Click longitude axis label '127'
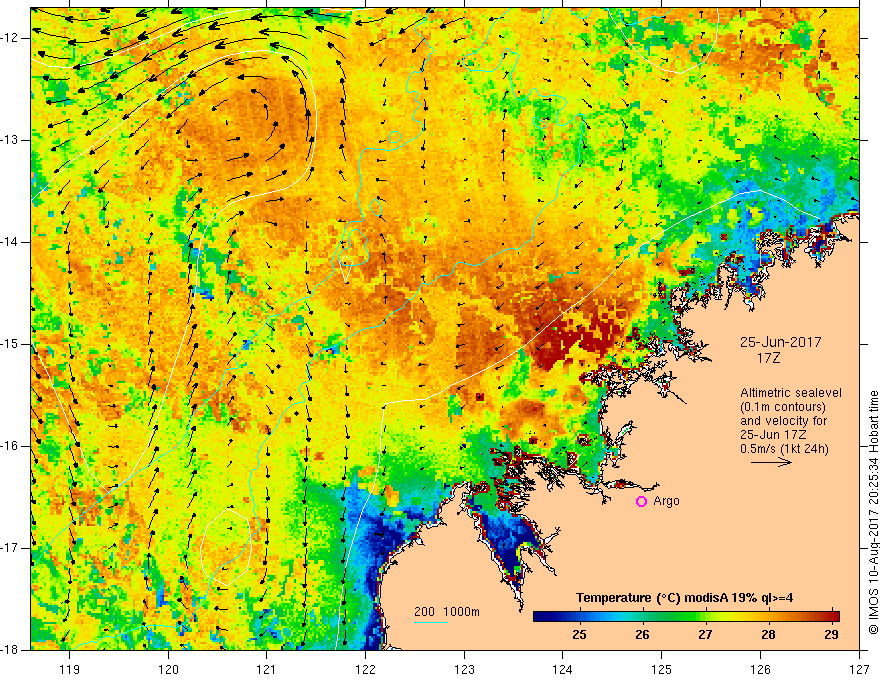Image resolution: width=880 pixels, height=680 pixels. (x=859, y=669)
